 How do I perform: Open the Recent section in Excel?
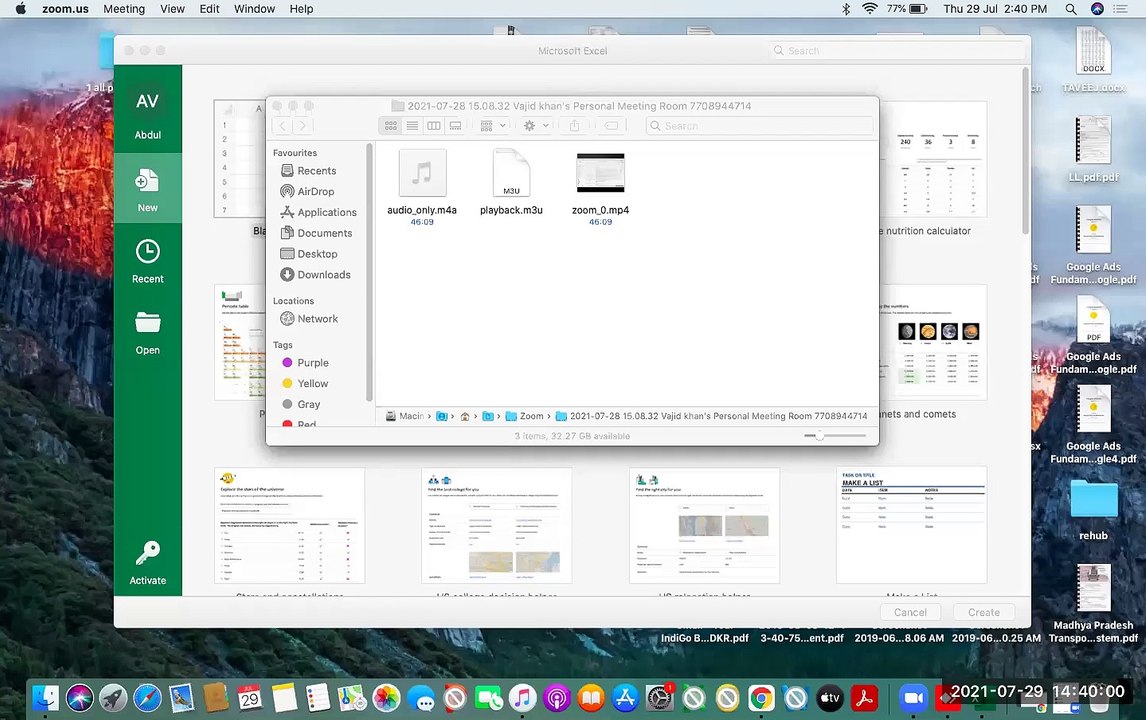coord(148,261)
